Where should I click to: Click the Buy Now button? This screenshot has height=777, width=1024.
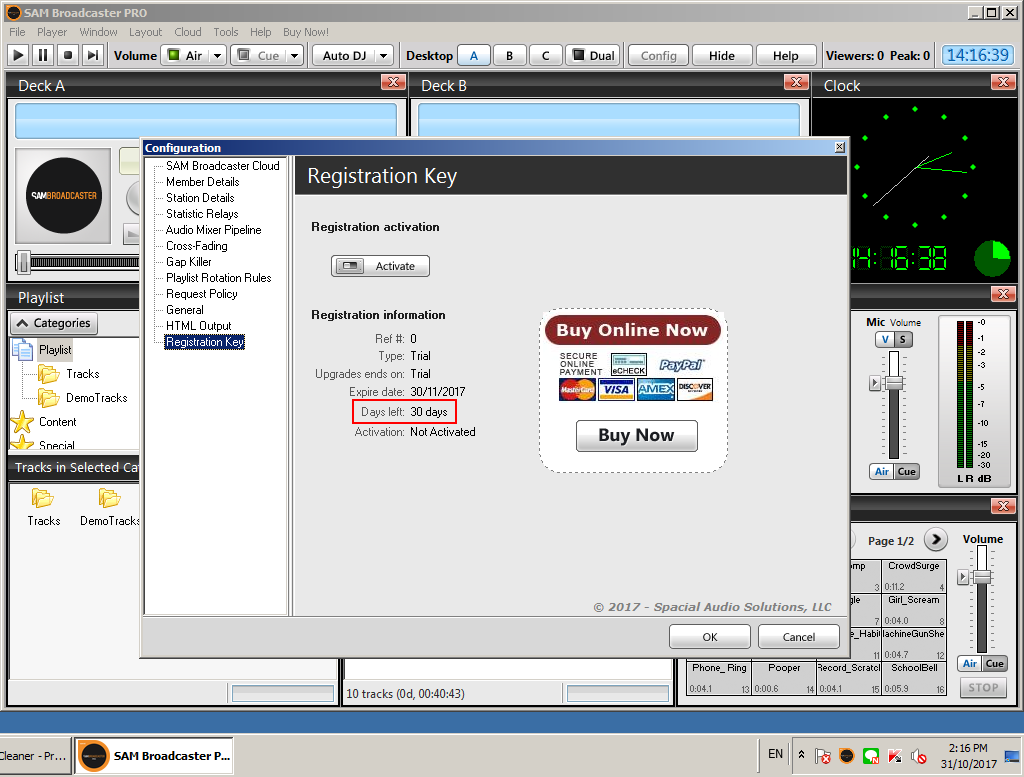click(x=636, y=435)
